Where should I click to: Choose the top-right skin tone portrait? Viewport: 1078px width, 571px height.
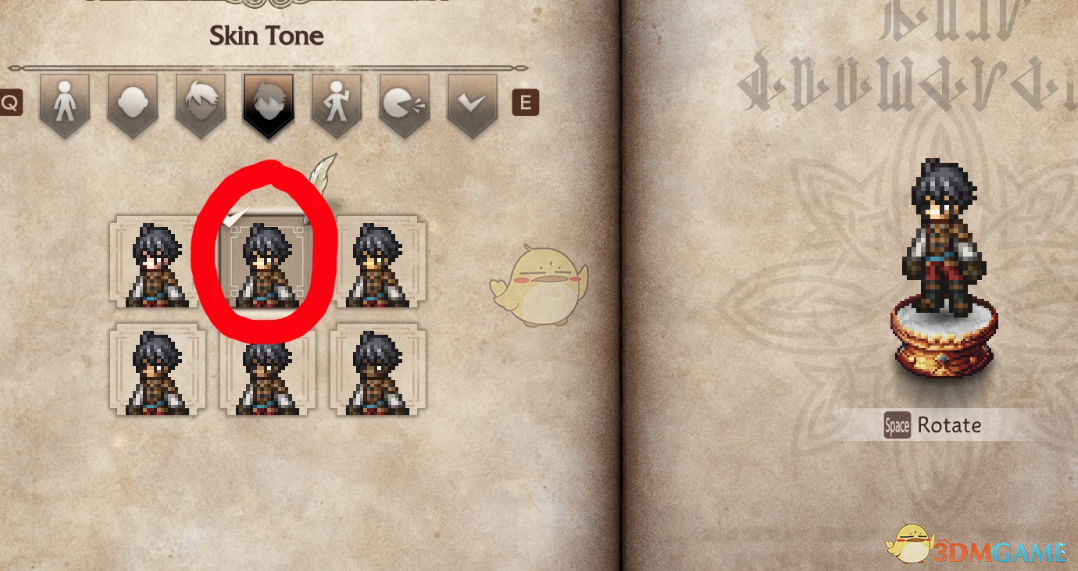377,262
